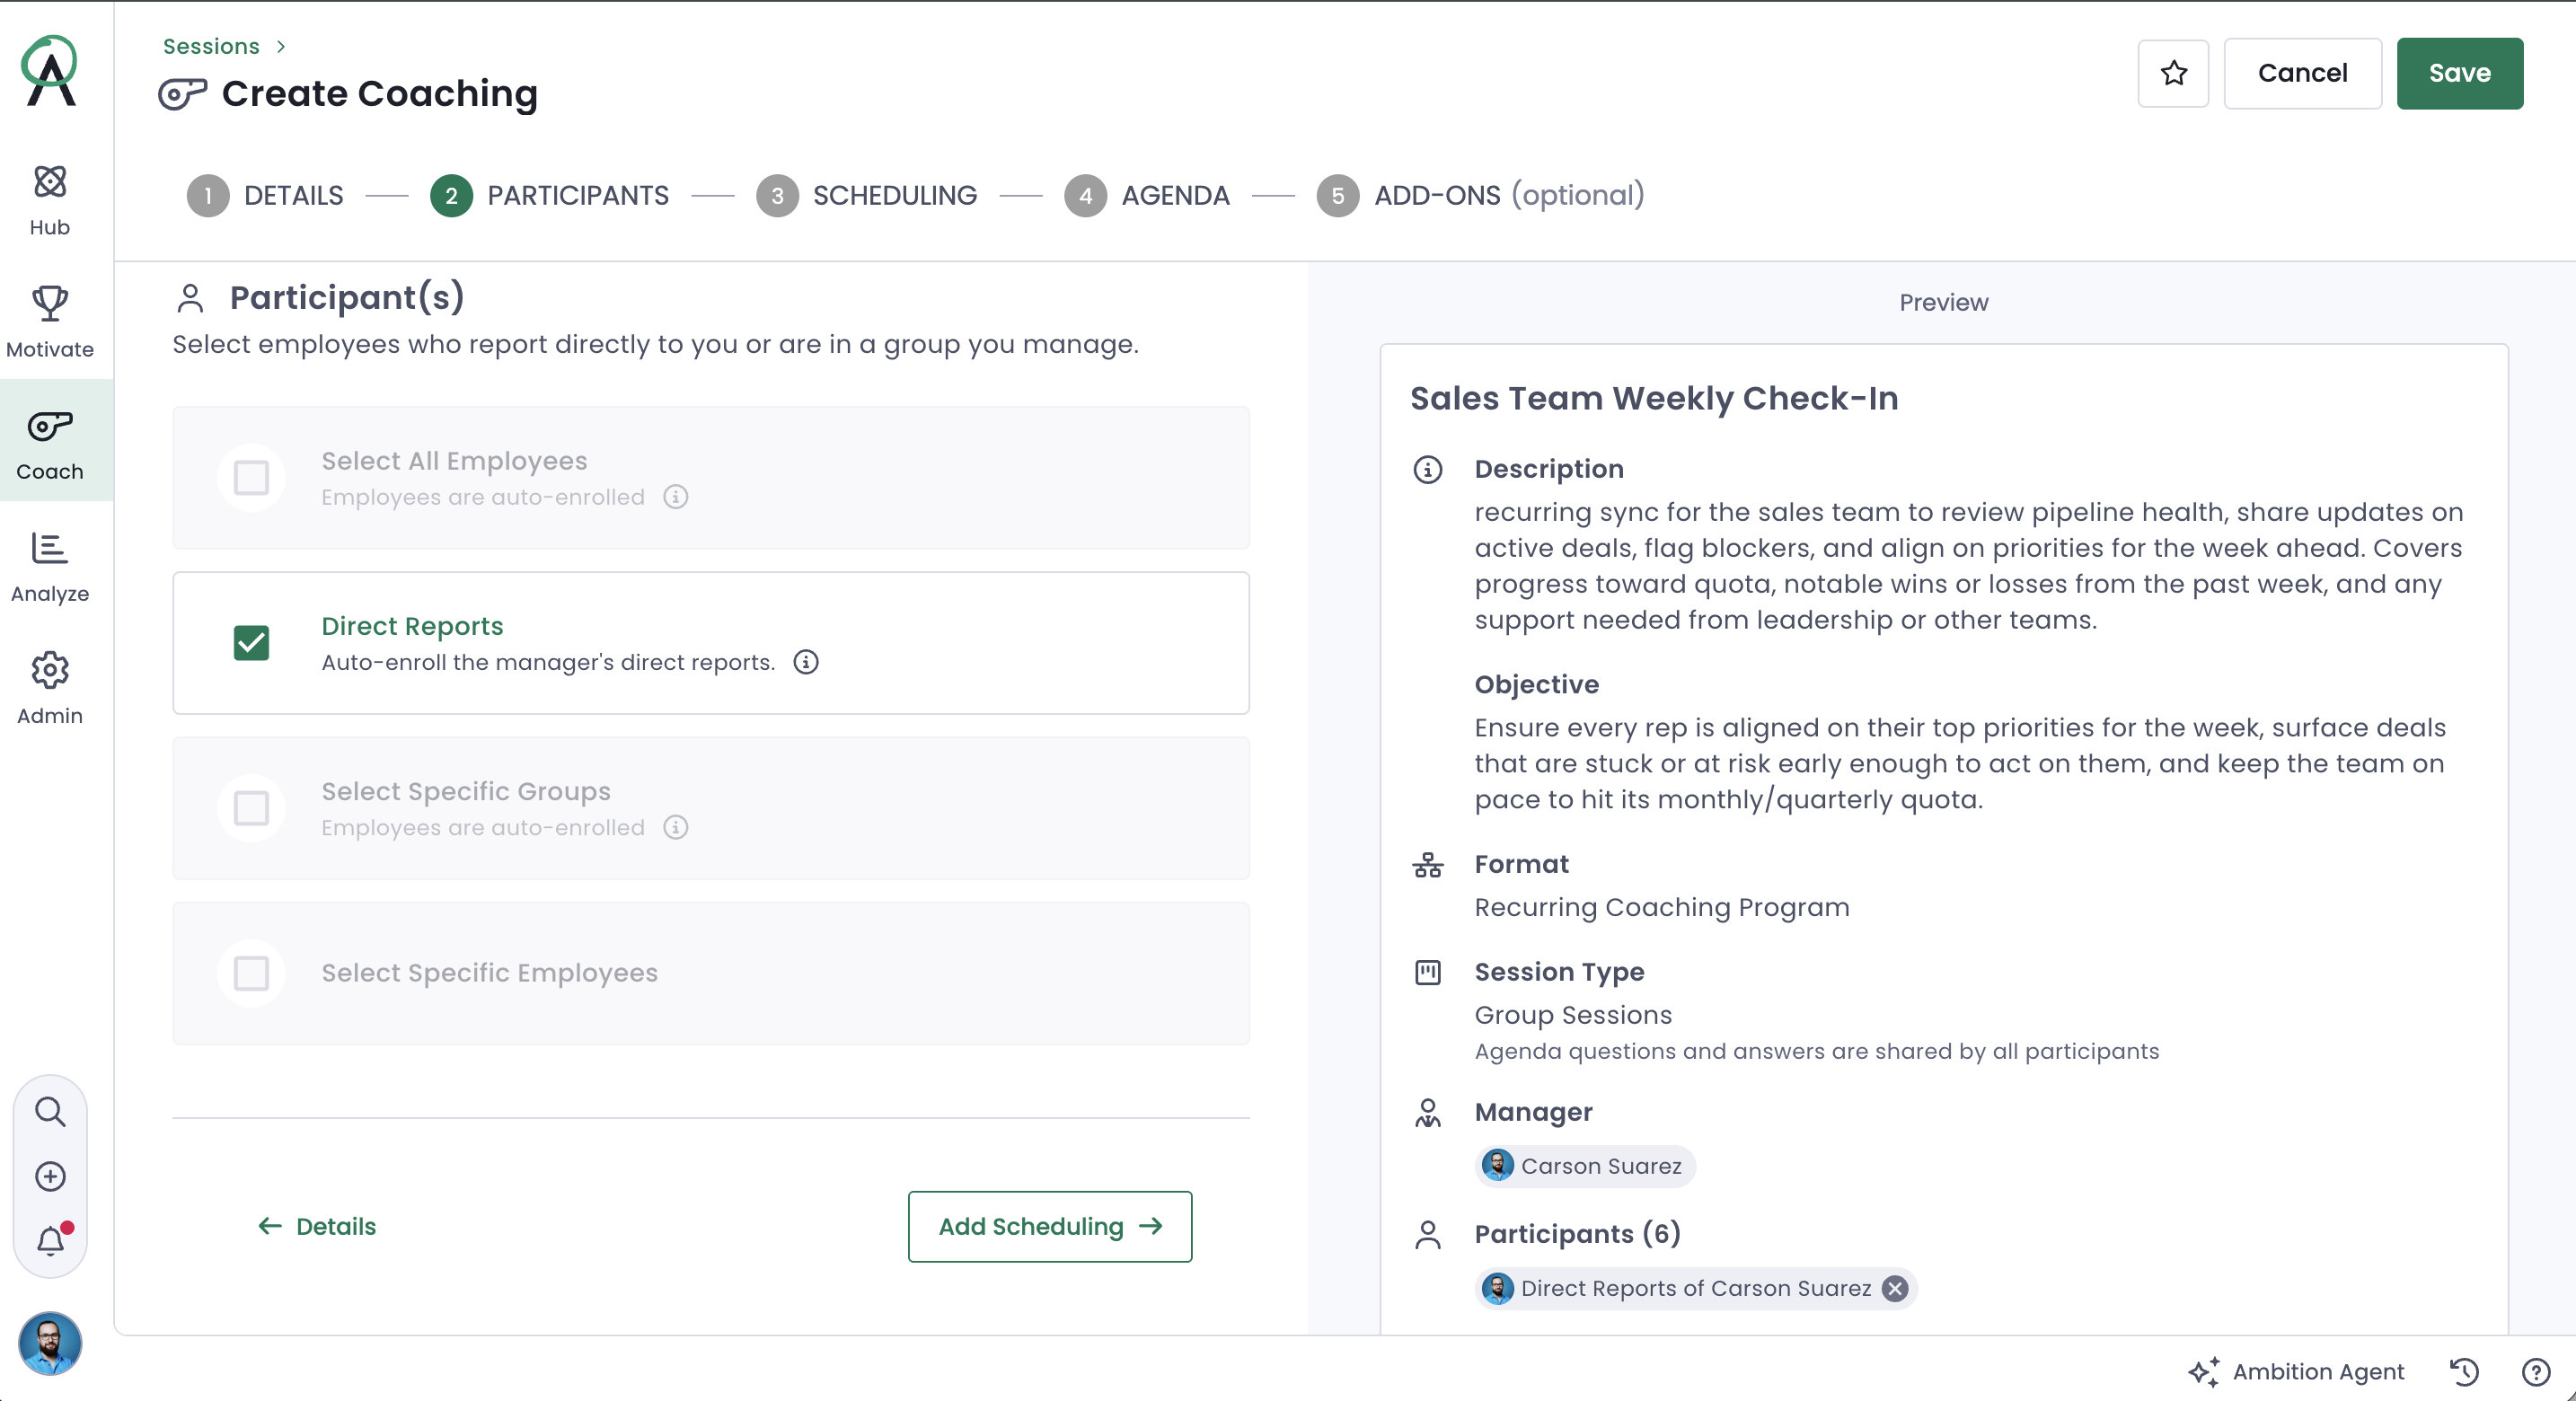The width and height of the screenshot is (2576, 1401).
Task: Check the Select Specific Groups checkbox
Action: (x=251, y=808)
